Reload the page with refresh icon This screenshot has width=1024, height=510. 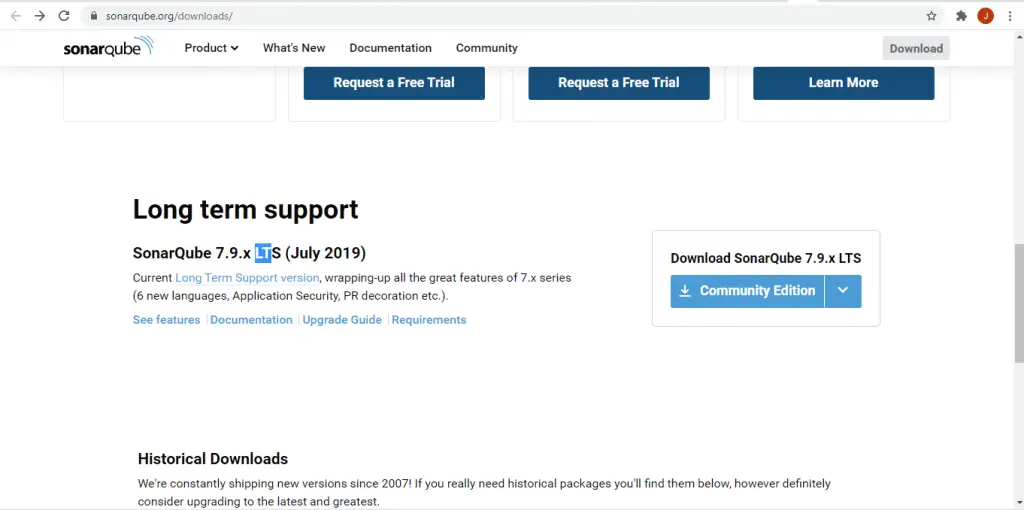[64, 16]
